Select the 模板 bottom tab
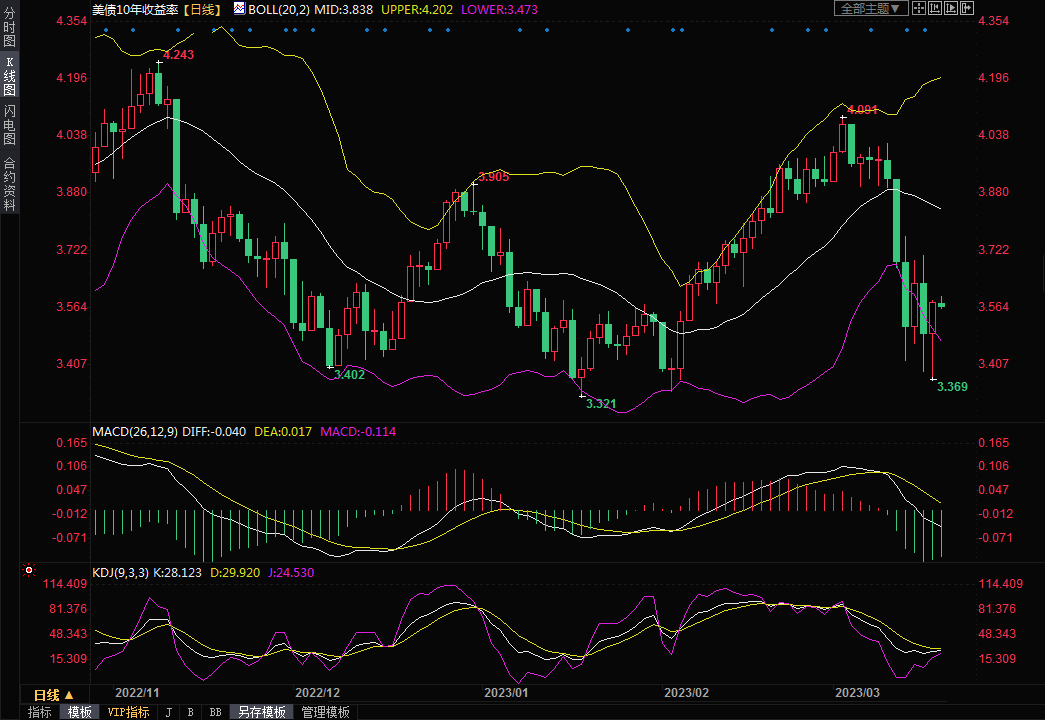Image resolution: width=1045 pixels, height=720 pixels. pyautogui.click(x=80, y=712)
